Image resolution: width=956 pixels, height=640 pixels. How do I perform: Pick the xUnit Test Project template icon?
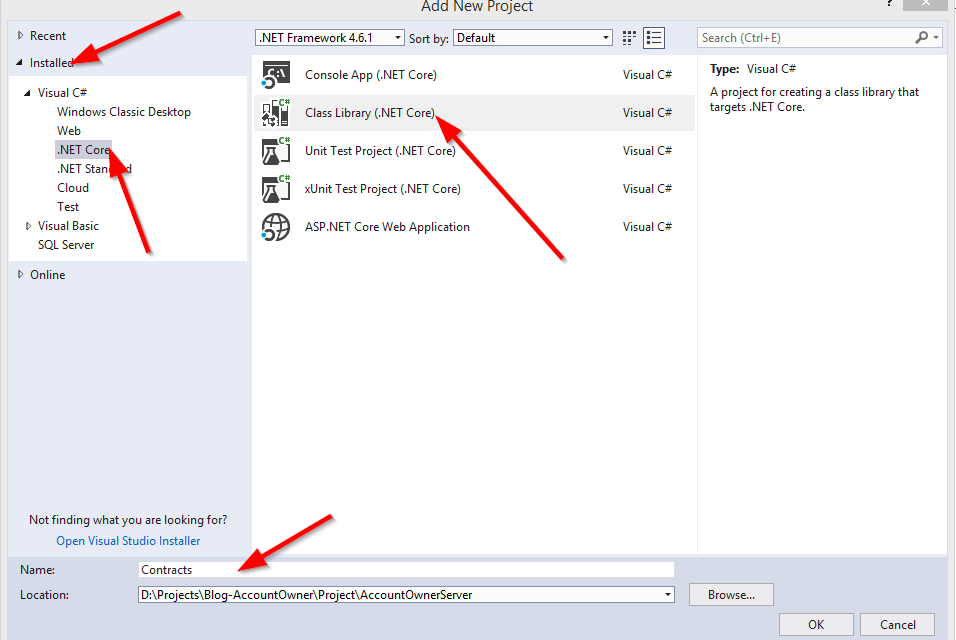275,189
